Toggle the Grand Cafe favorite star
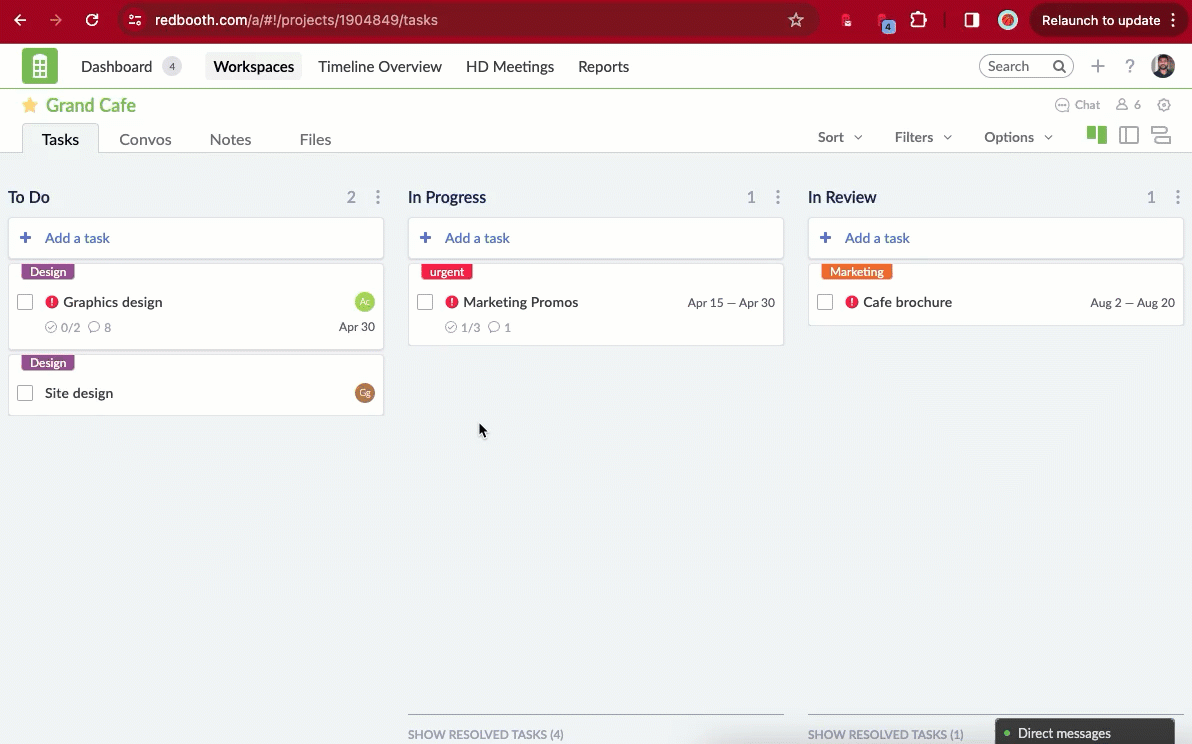This screenshot has height=744, width=1192. coord(30,105)
